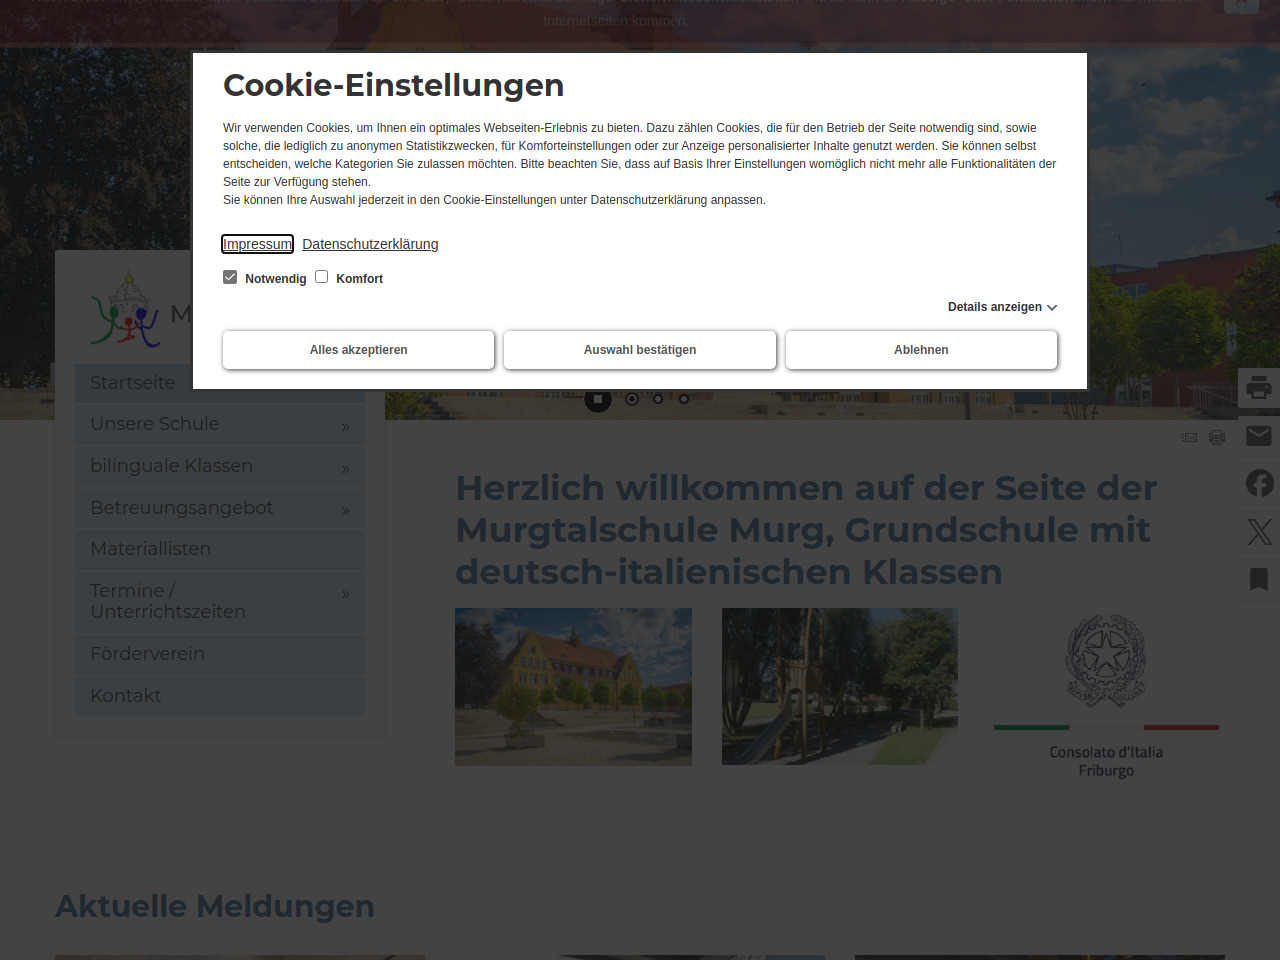Share page via Facebook icon
The image size is (1280, 960).
(x=1259, y=483)
